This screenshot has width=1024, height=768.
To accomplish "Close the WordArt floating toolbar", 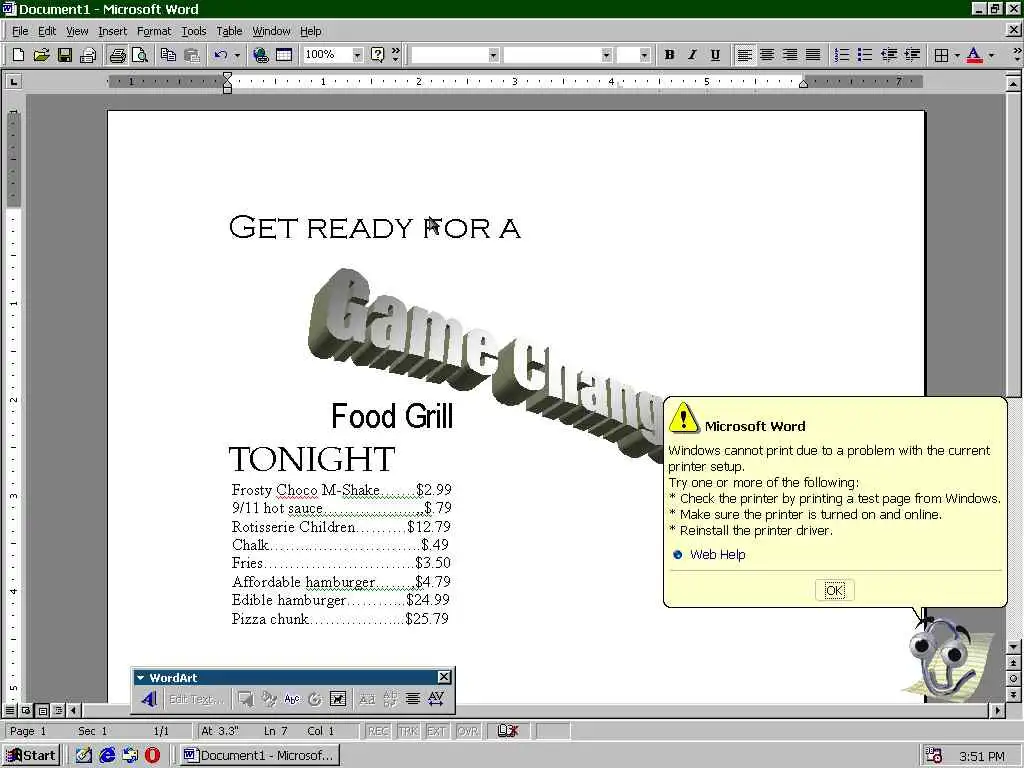I will tap(443, 677).
